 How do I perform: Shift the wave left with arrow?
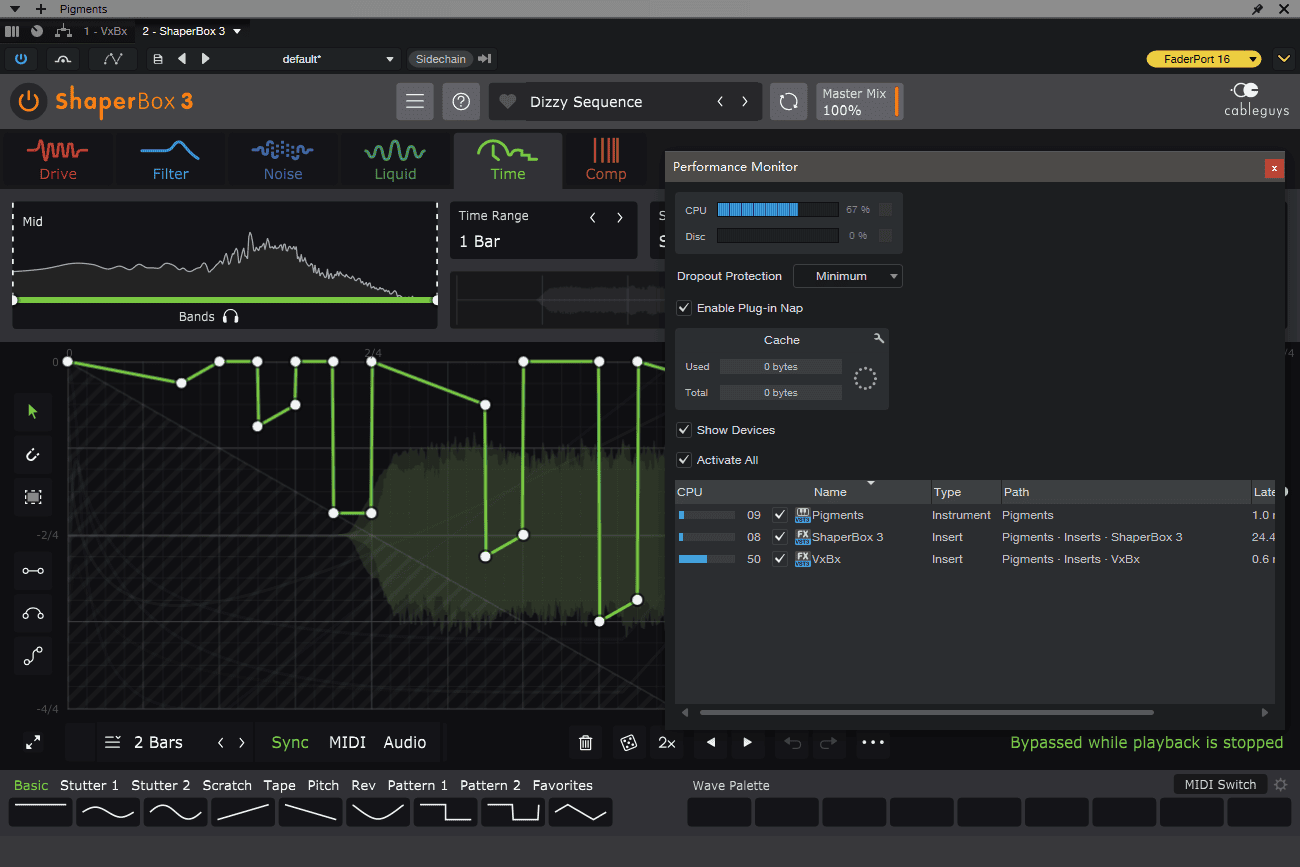coord(711,742)
